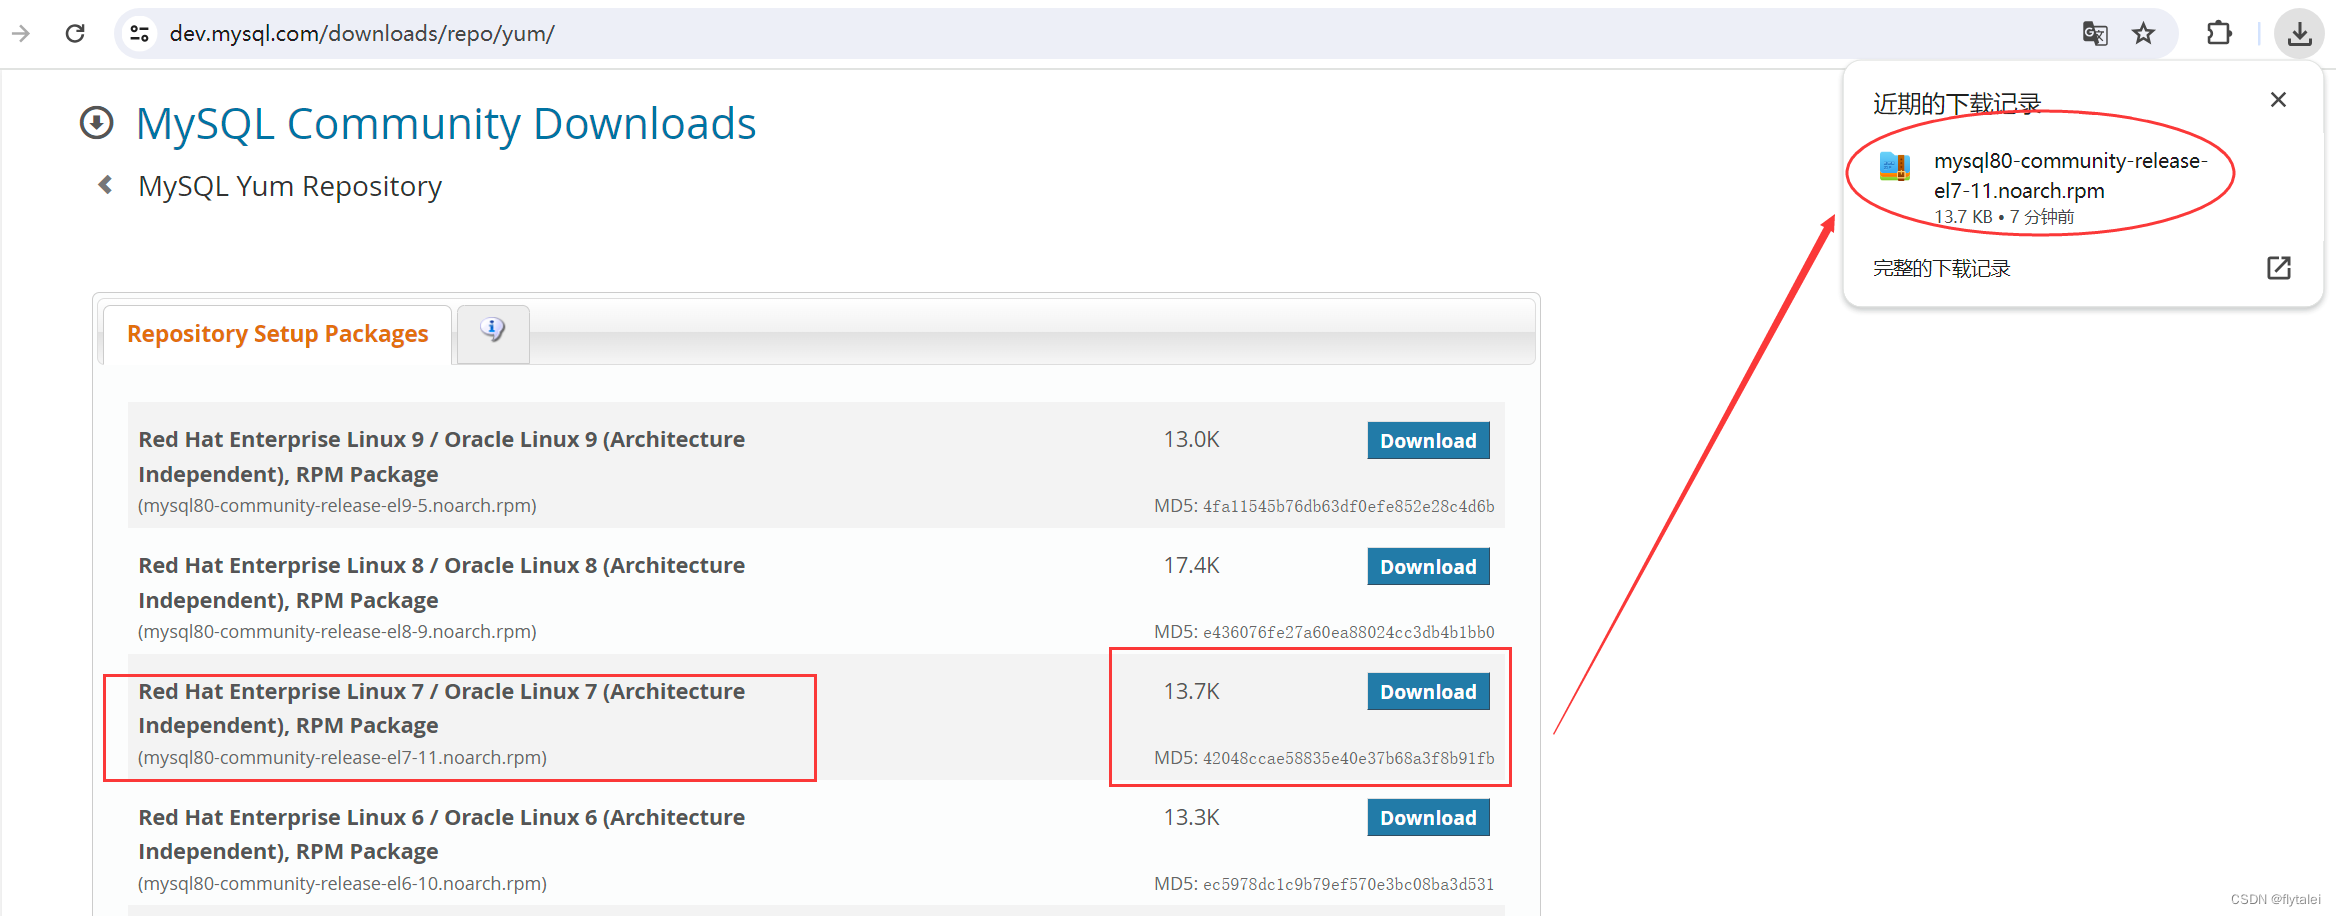2336x916 pixels.
Task: Click the 13.0K file size
Action: [1191, 440]
